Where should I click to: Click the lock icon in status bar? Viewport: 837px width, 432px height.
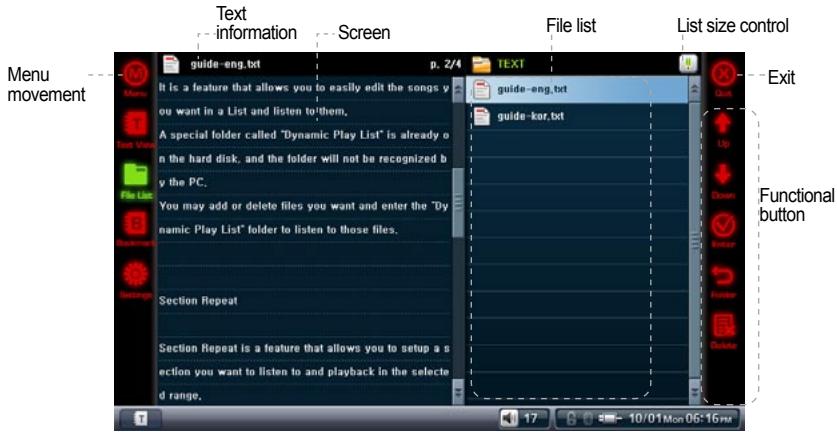(x=571, y=419)
